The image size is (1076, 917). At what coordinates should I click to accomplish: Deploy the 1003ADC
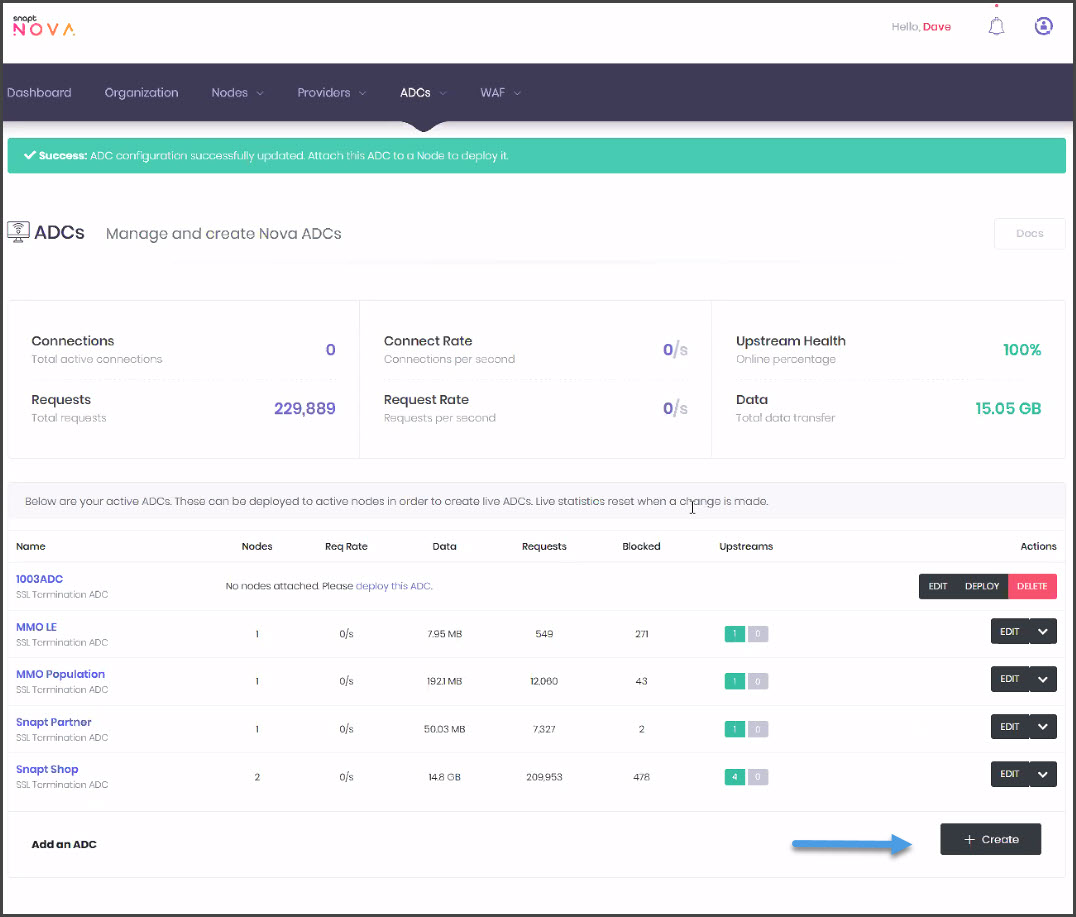pyautogui.click(x=982, y=586)
